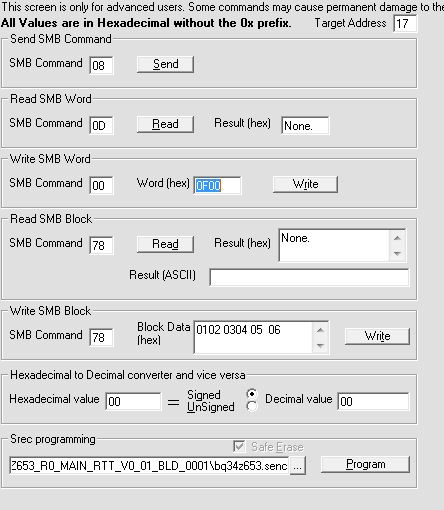This screenshot has width=444, height=510.
Task: Click the Decimal value field
Action: (373, 401)
